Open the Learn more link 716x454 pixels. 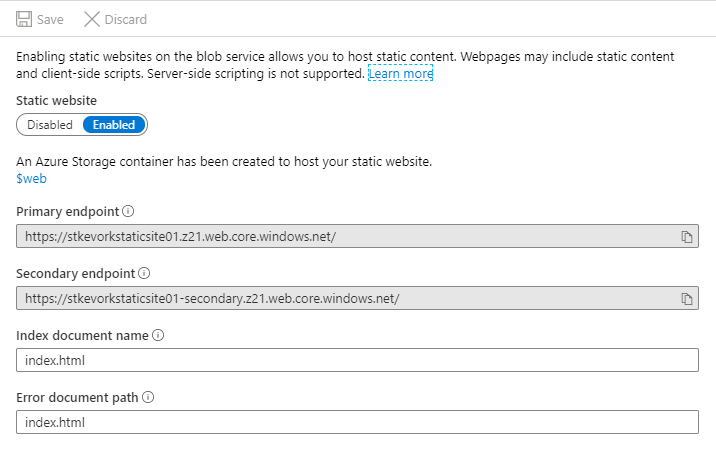[400, 74]
